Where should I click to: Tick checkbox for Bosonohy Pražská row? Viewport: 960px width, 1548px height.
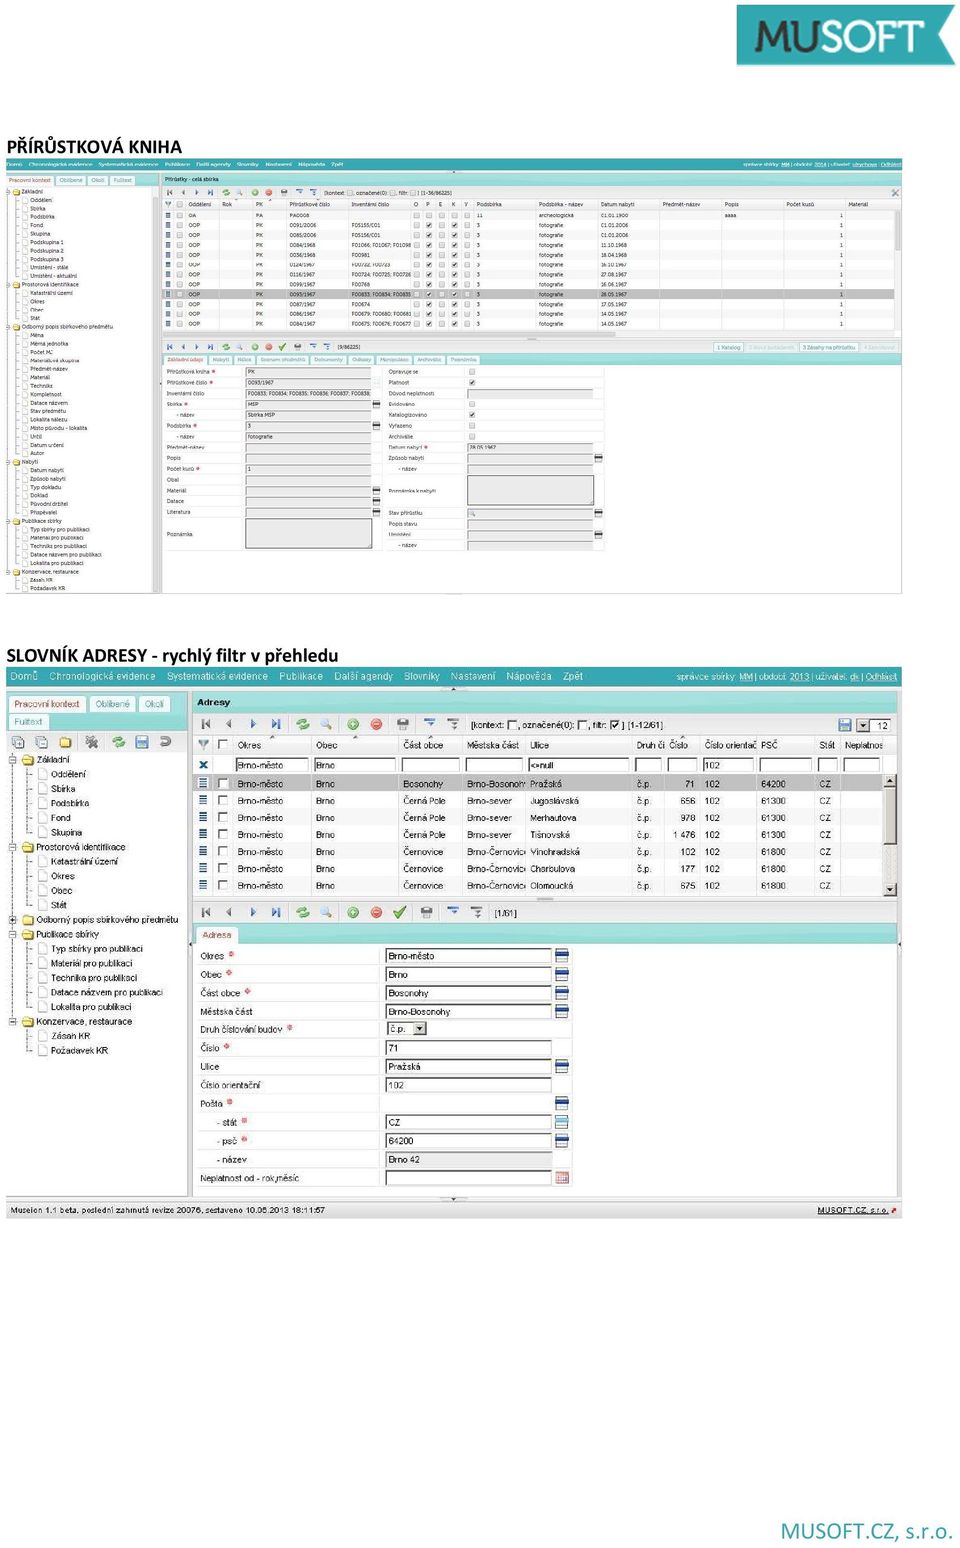pyautogui.click(x=223, y=784)
